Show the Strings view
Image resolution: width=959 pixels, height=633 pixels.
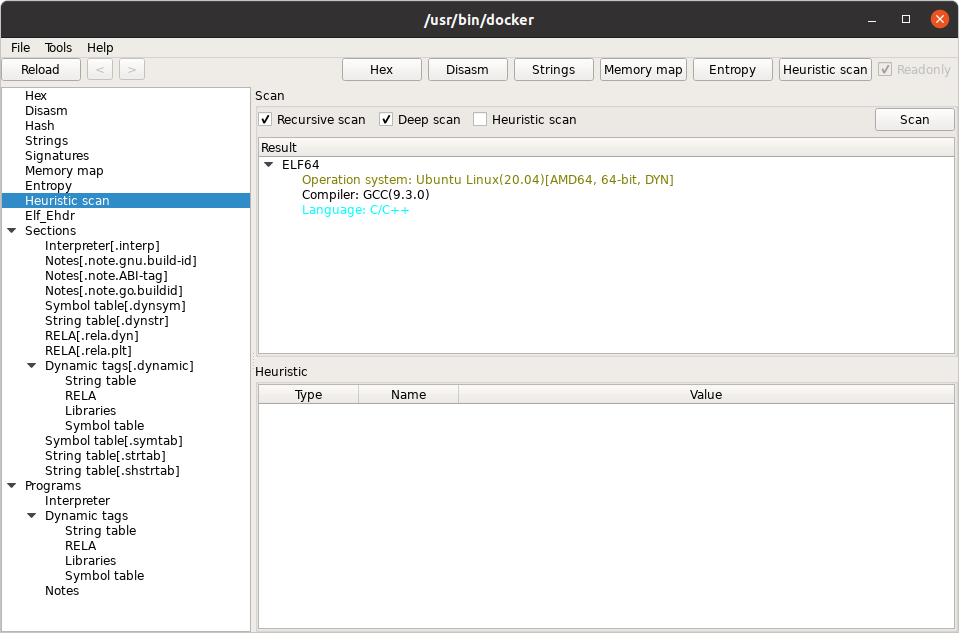click(x=553, y=69)
